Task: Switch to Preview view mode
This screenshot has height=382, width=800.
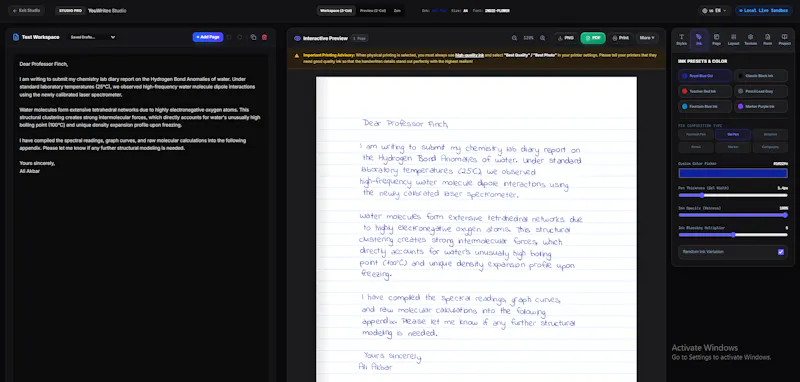Action: pyautogui.click(x=372, y=10)
